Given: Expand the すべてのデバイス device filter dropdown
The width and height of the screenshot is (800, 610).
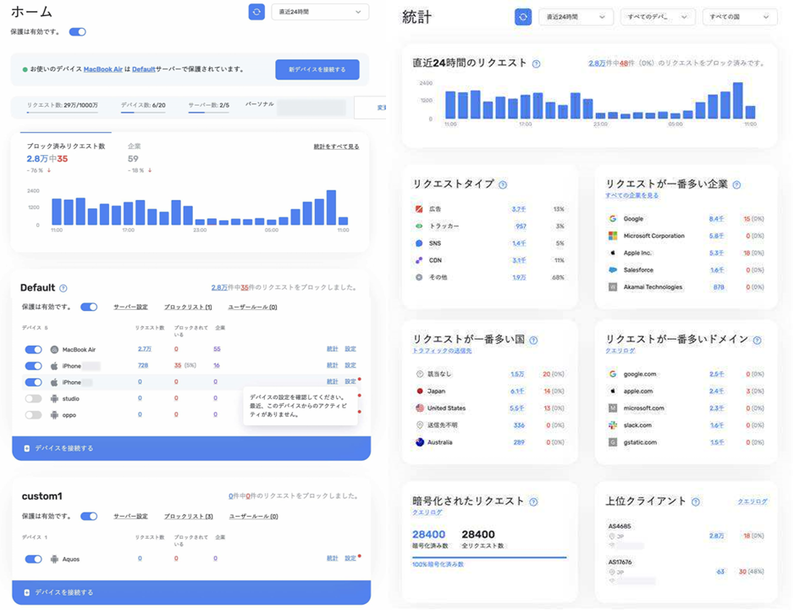Looking at the screenshot, I should pos(658,17).
